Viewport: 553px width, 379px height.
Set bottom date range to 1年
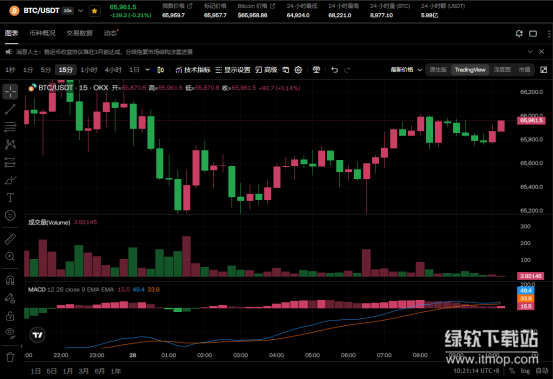coord(116,371)
